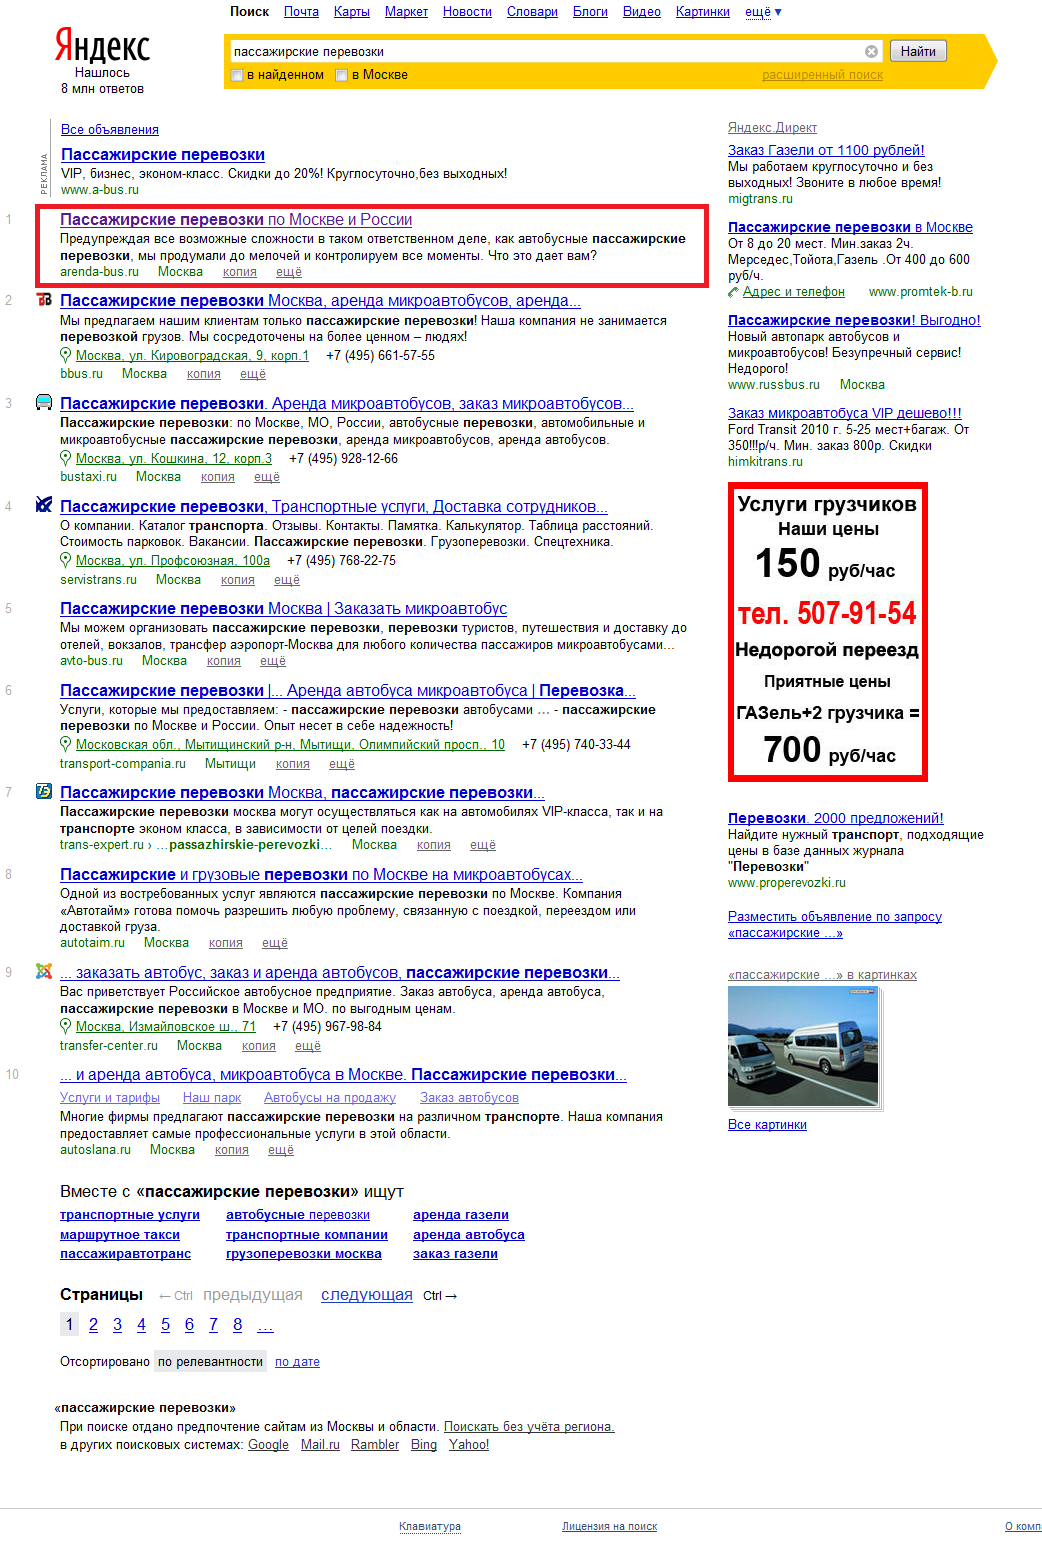Click the 'Услуги грузчиков' banner ad

[828, 632]
